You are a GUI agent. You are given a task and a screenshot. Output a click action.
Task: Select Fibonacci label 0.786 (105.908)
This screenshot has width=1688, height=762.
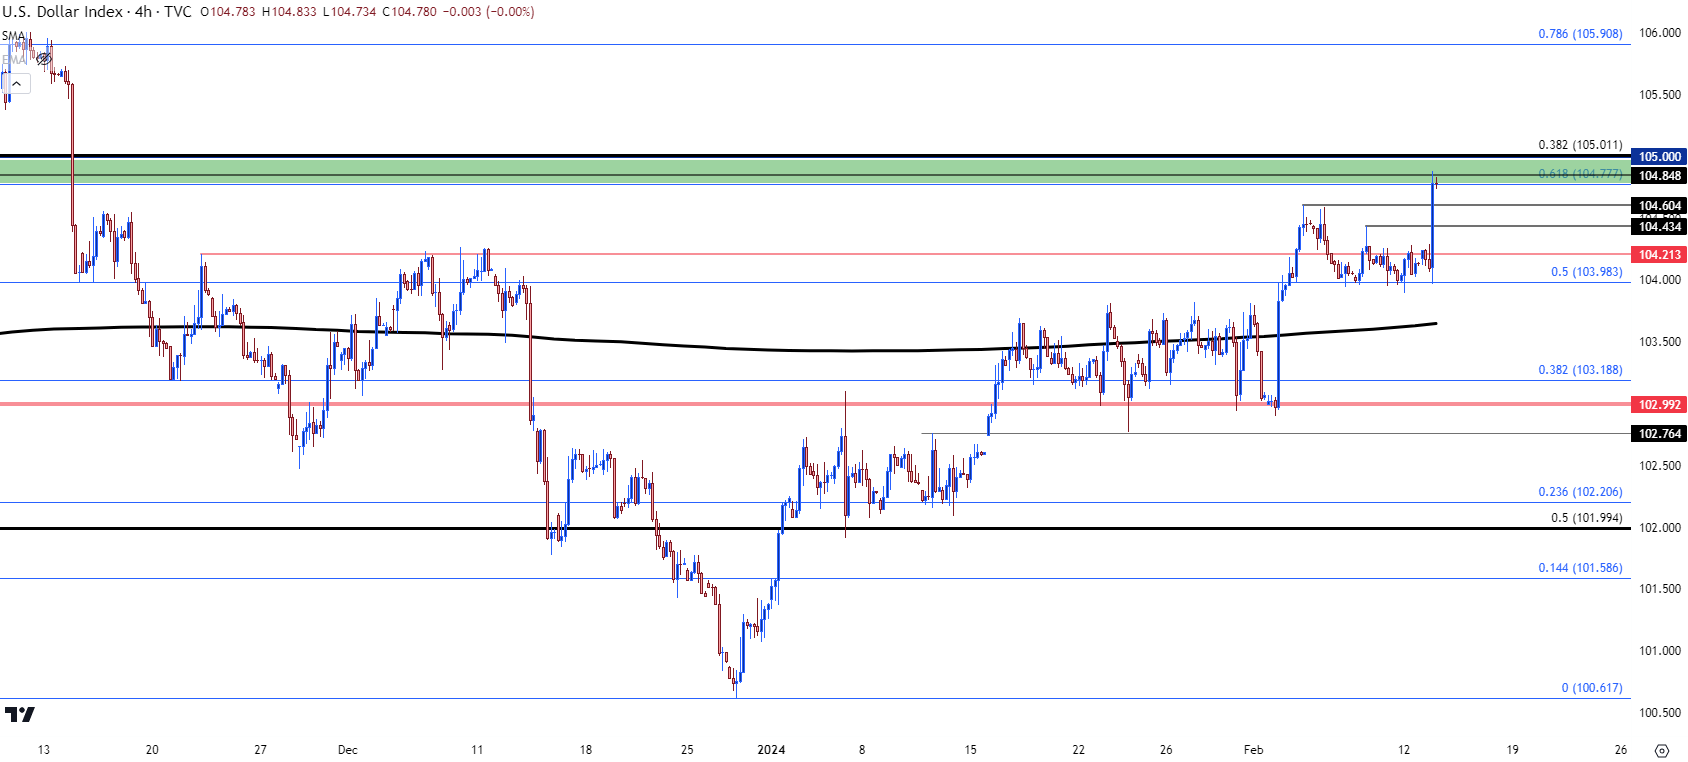pyautogui.click(x=1580, y=34)
